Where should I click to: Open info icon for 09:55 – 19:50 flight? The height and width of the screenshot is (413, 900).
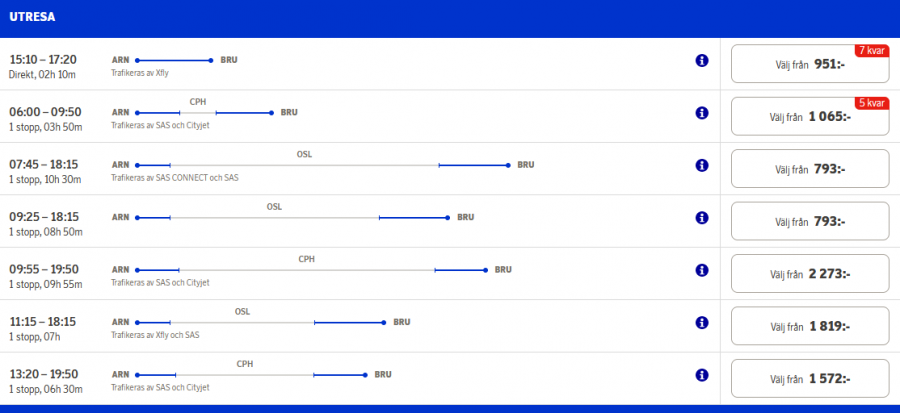[x=702, y=270]
